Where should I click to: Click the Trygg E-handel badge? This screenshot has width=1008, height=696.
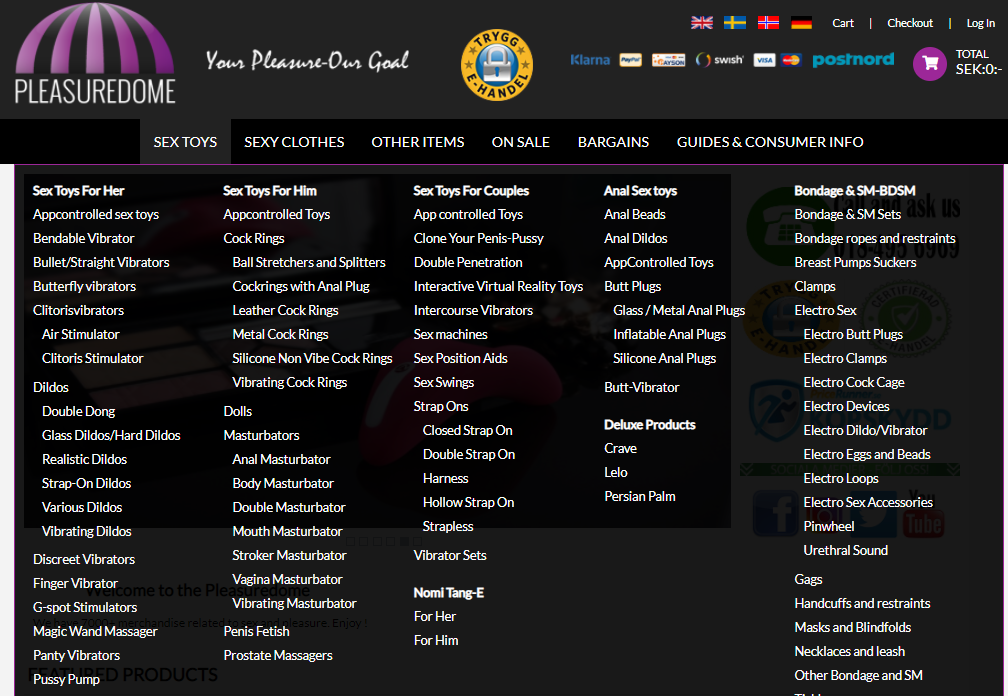point(497,65)
